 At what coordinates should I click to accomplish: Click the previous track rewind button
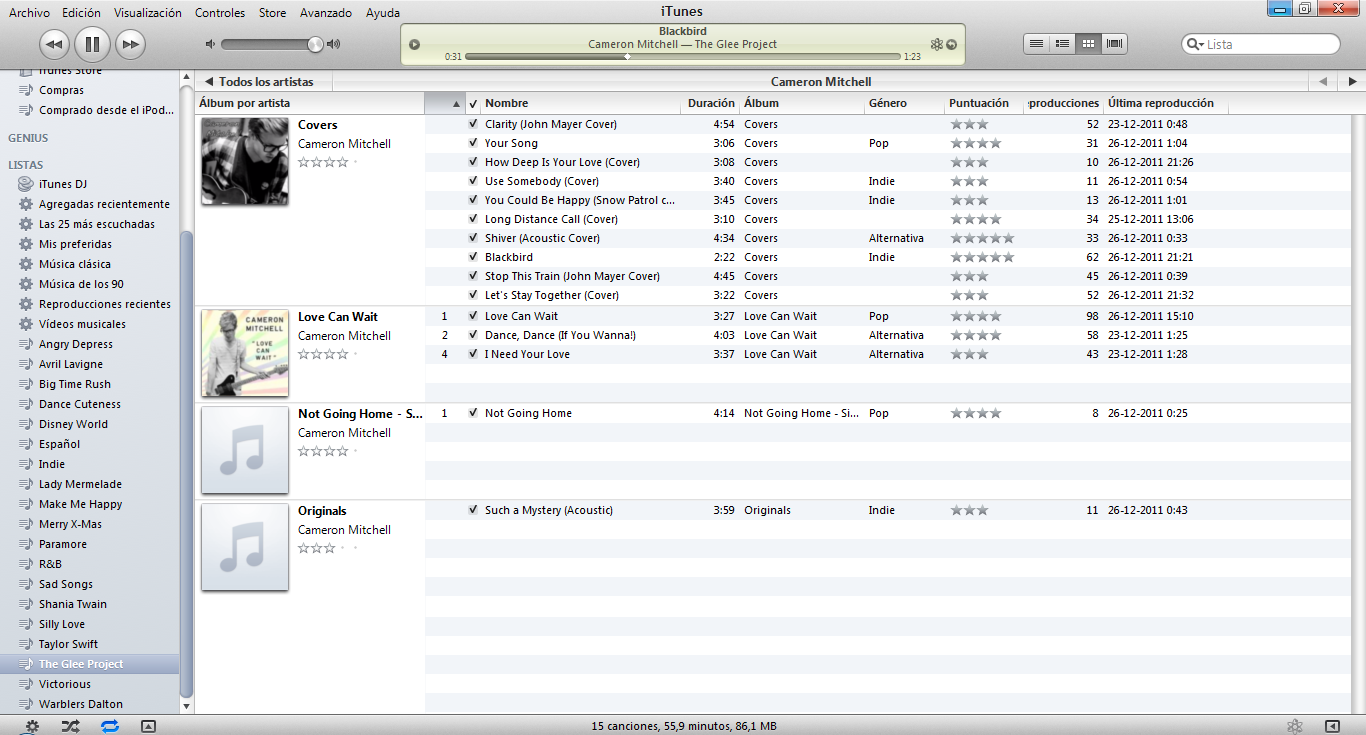point(54,44)
